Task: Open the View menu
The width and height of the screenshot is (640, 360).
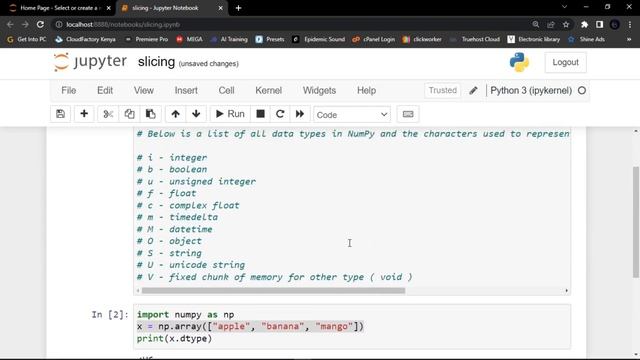Action: click(144, 90)
